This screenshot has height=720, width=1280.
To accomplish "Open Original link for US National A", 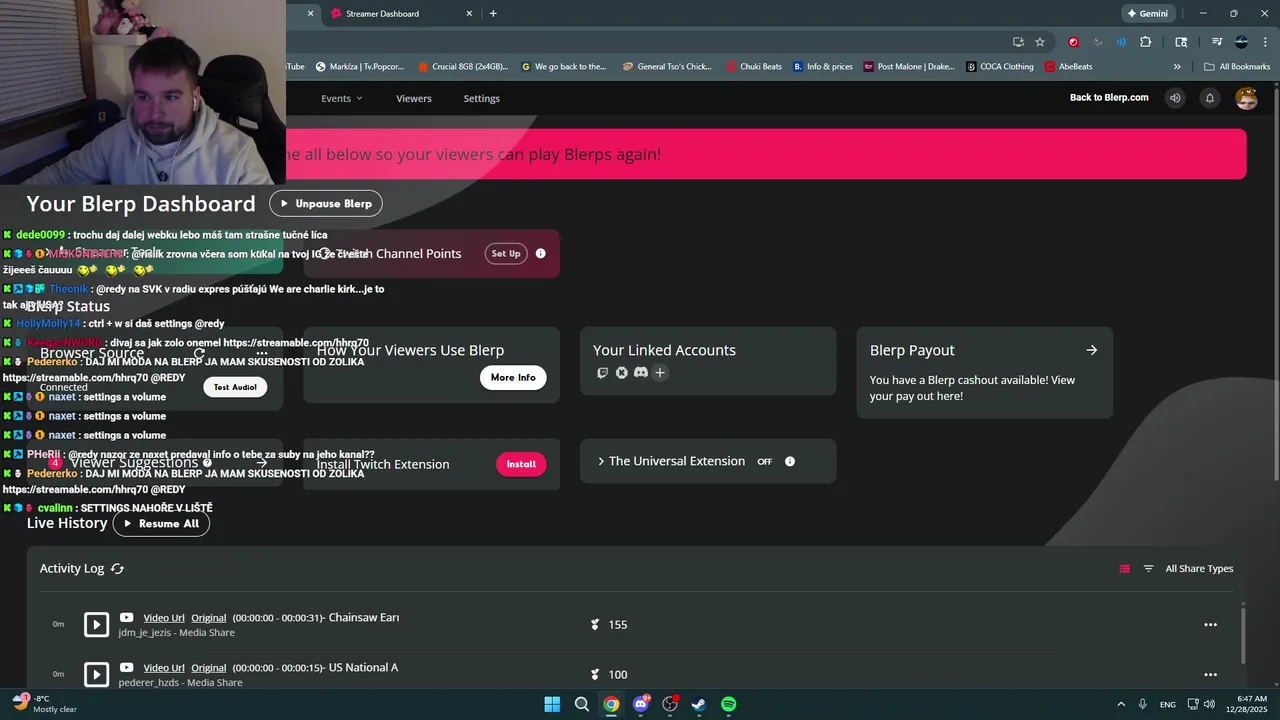I will [209, 668].
